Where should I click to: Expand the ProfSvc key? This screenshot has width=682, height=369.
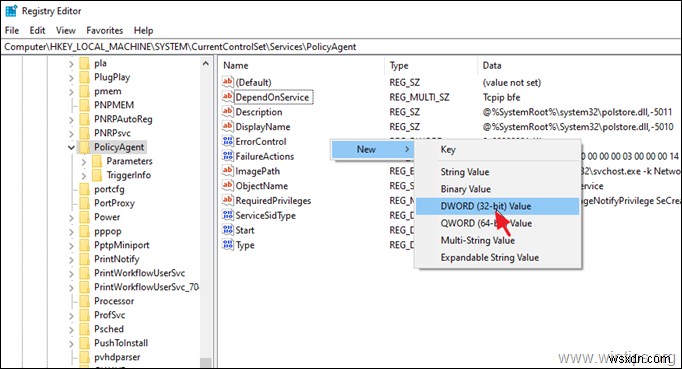pyautogui.click(x=71, y=315)
